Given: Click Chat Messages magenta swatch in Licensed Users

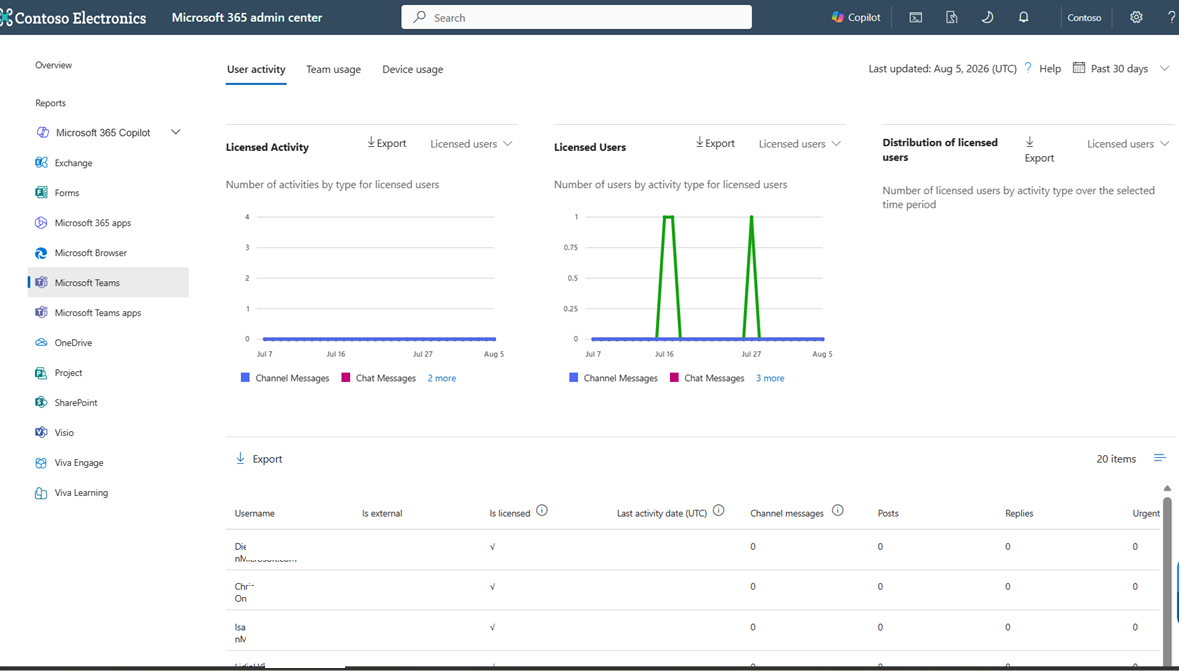Looking at the screenshot, I should (x=674, y=378).
